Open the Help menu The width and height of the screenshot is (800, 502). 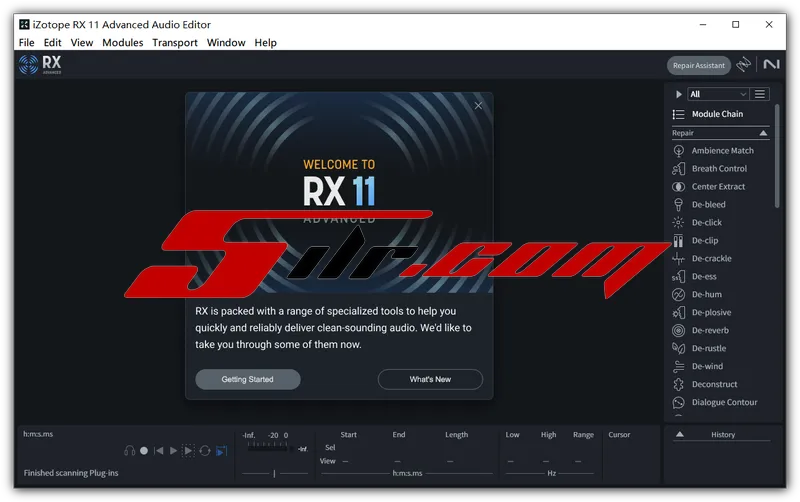point(265,43)
